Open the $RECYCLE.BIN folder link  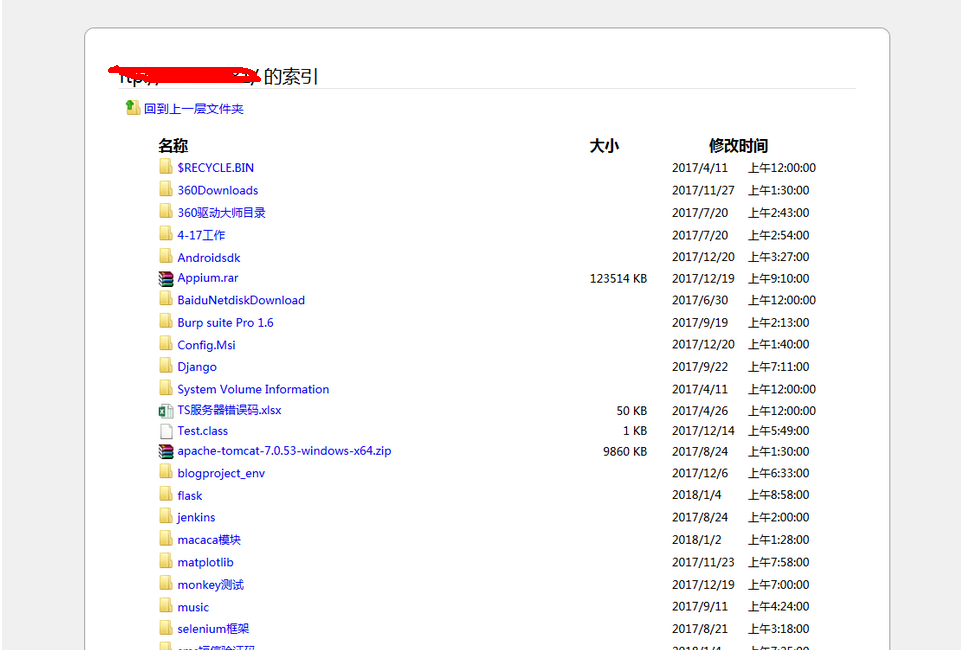coord(215,168)
